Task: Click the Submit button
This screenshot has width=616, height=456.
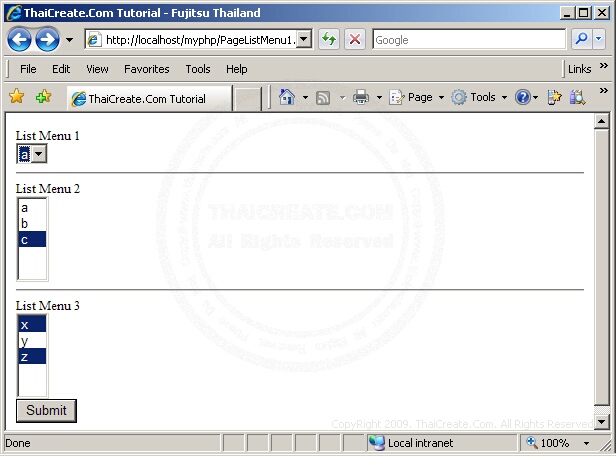Action: [x=46, y=411]
